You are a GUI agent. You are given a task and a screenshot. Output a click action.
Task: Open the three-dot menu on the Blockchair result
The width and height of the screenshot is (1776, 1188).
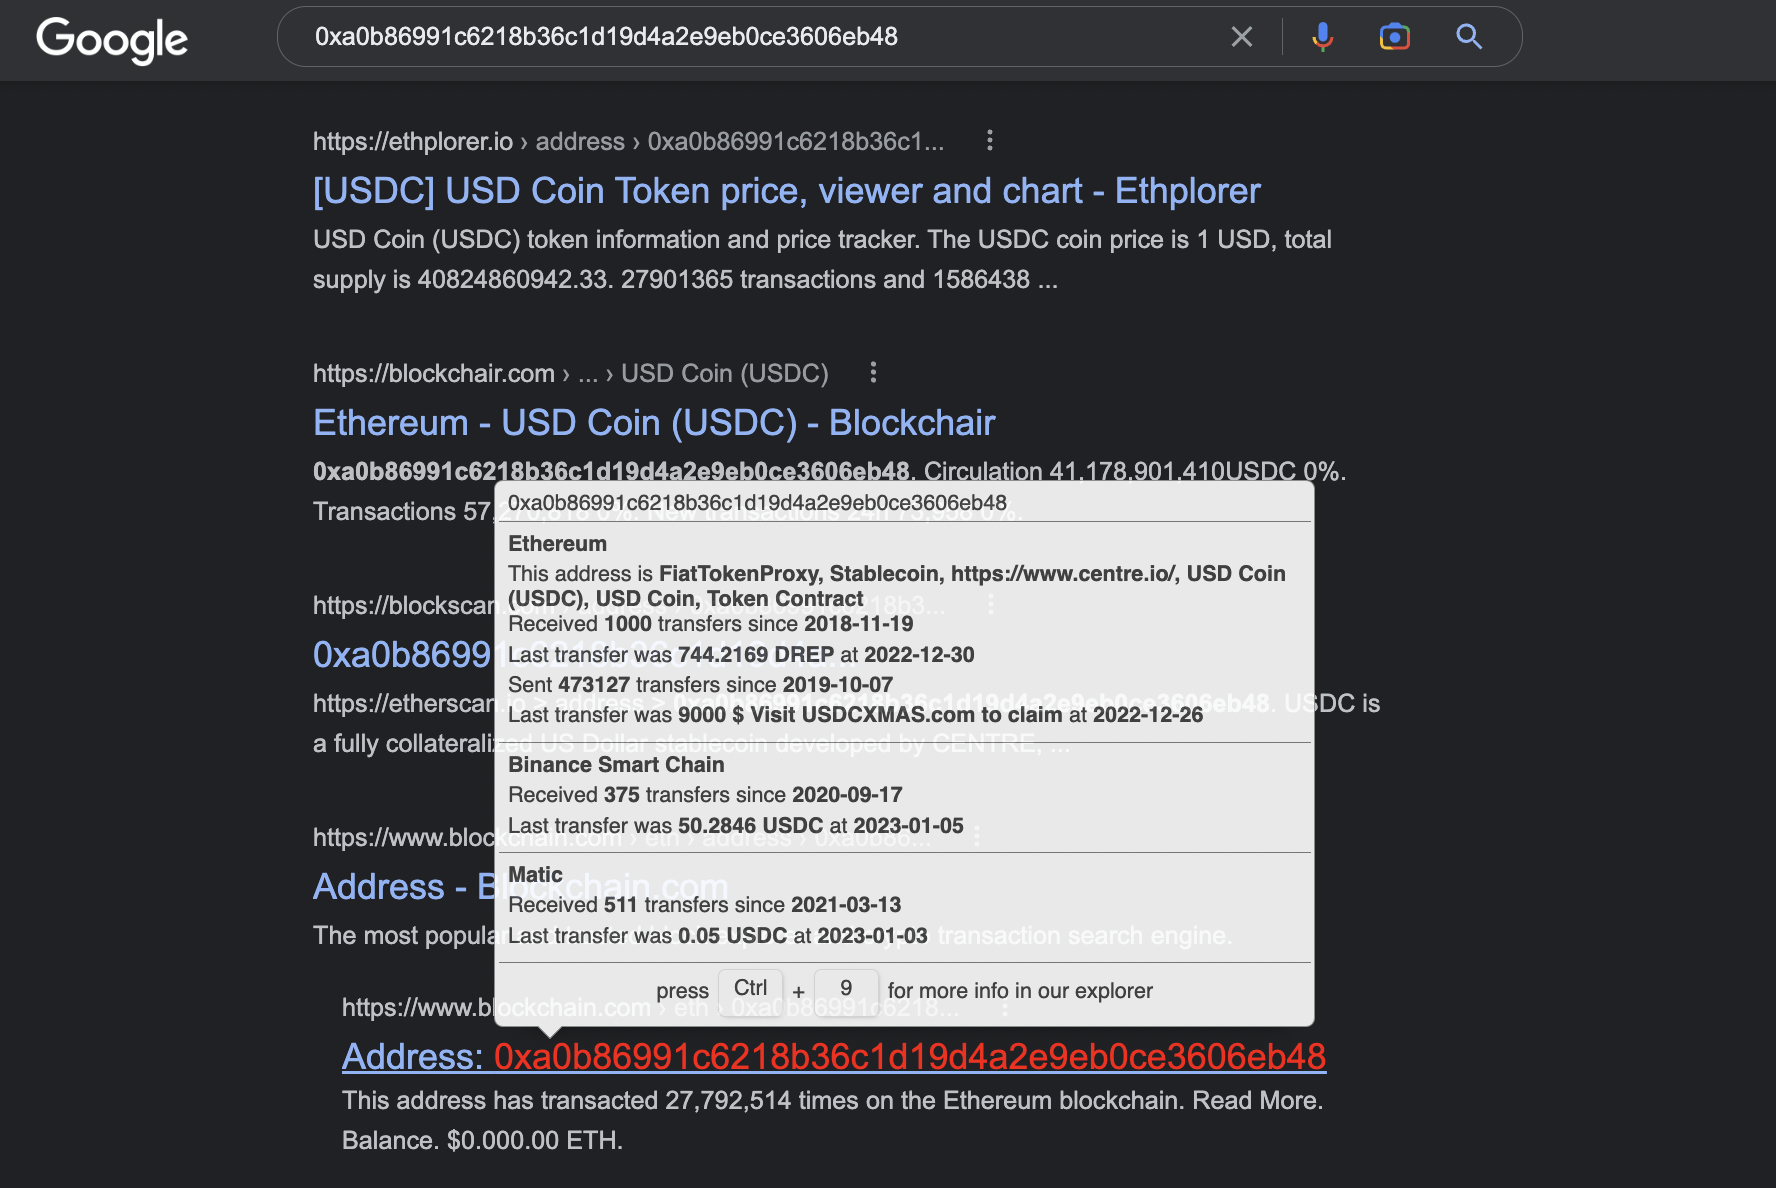point(873,373)
